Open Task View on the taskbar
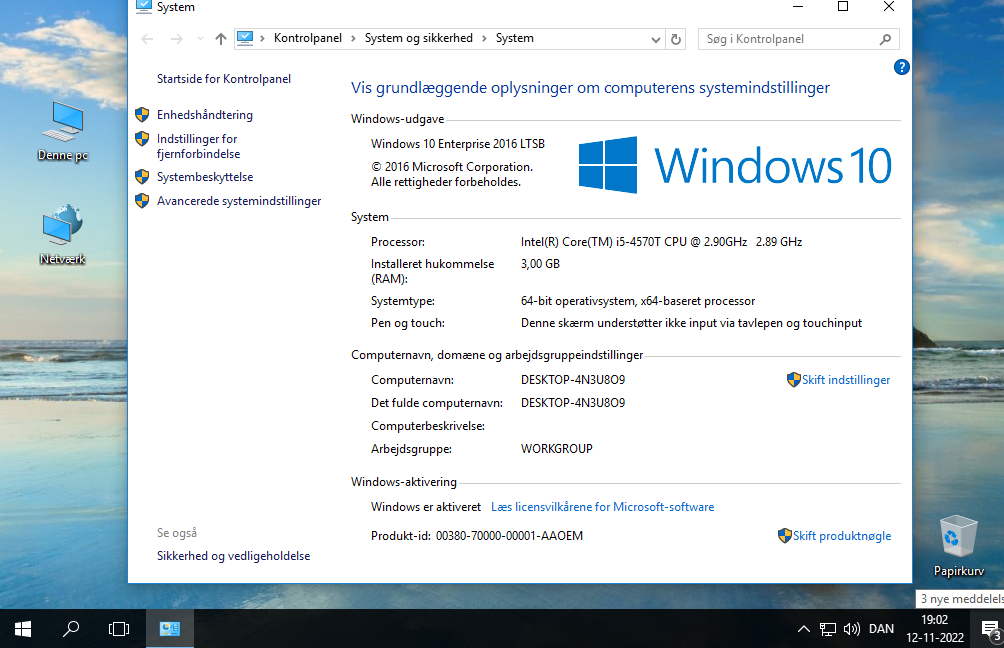The width and height of the screenshot is (1004, 648). [119, 629]
